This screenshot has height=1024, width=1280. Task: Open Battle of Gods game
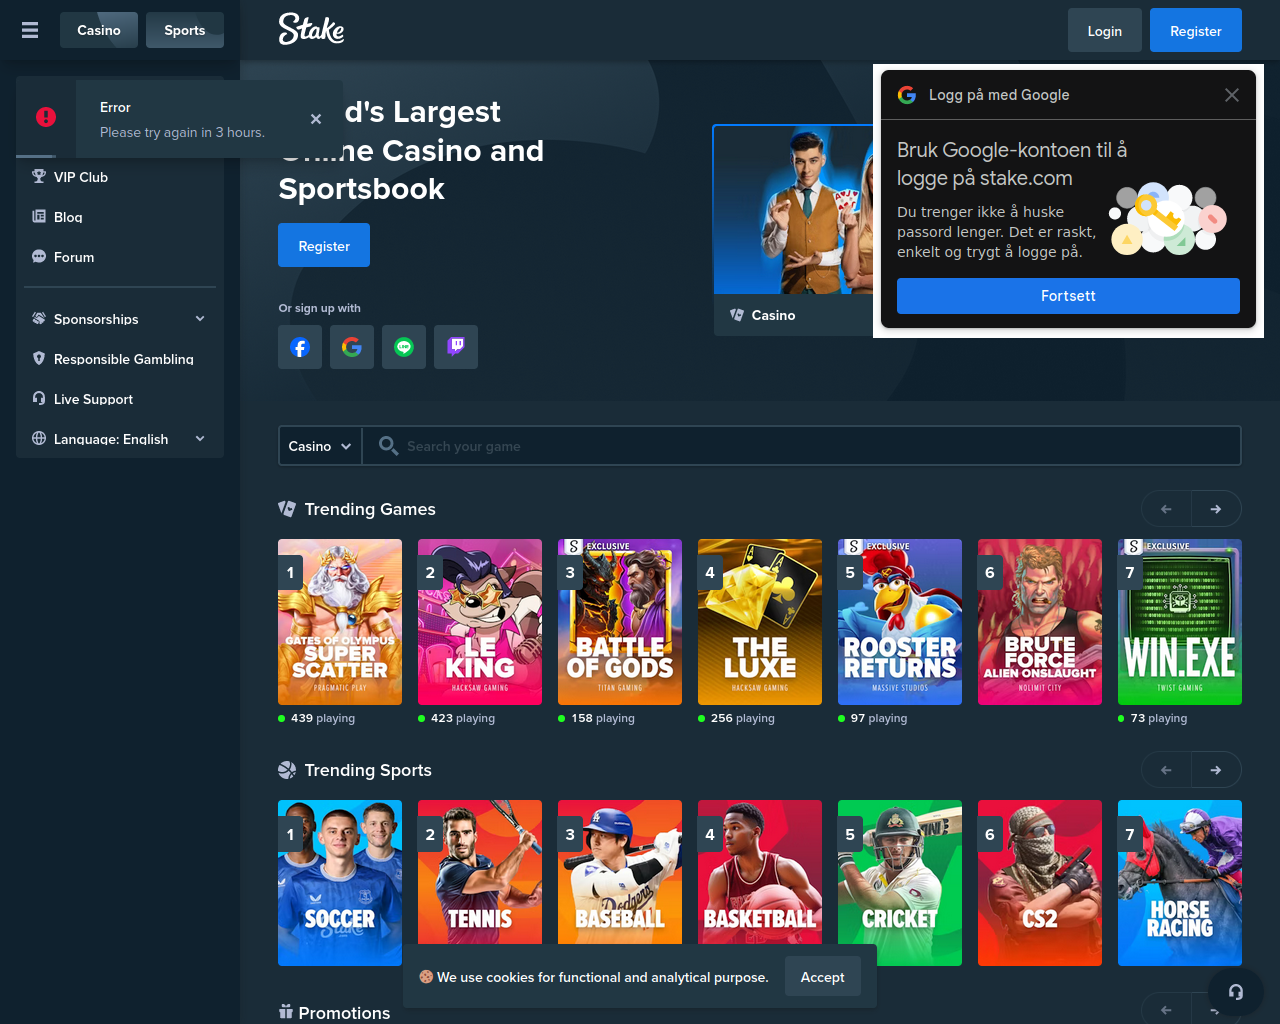620,622
